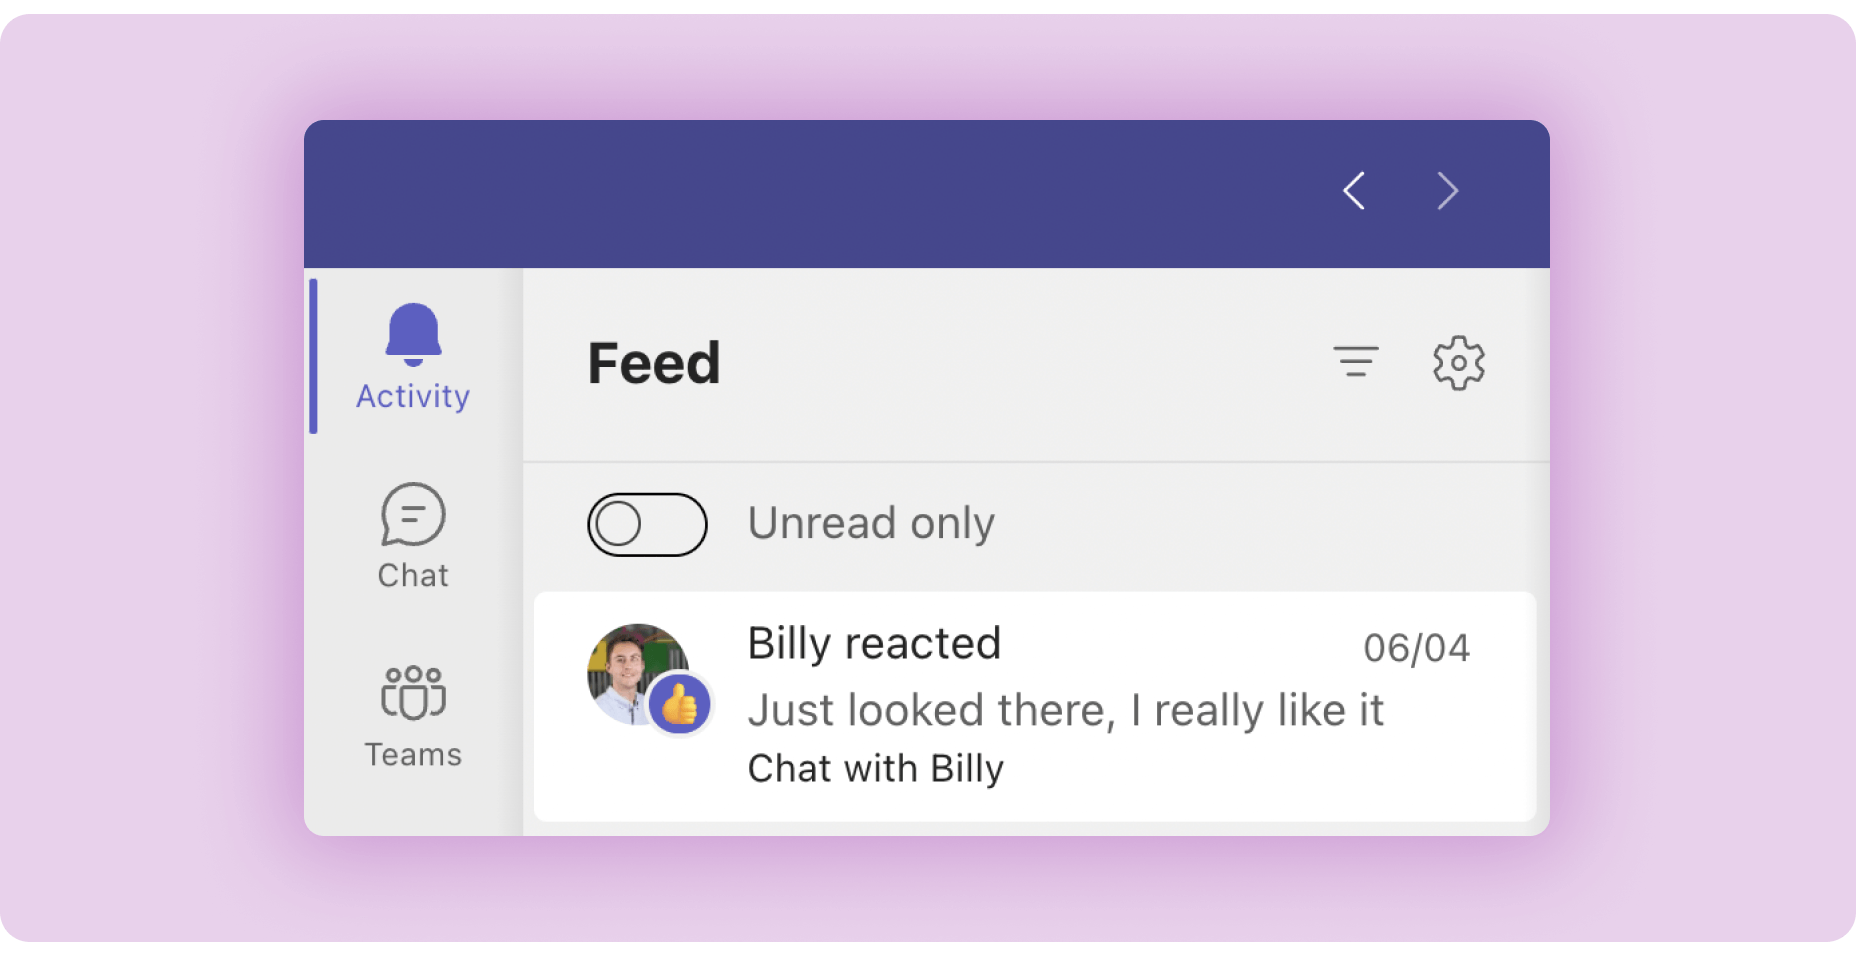Open the Chat bubble icon
Image resolution: width=1856 pixels, height=956 pixels.
[413, 515]
